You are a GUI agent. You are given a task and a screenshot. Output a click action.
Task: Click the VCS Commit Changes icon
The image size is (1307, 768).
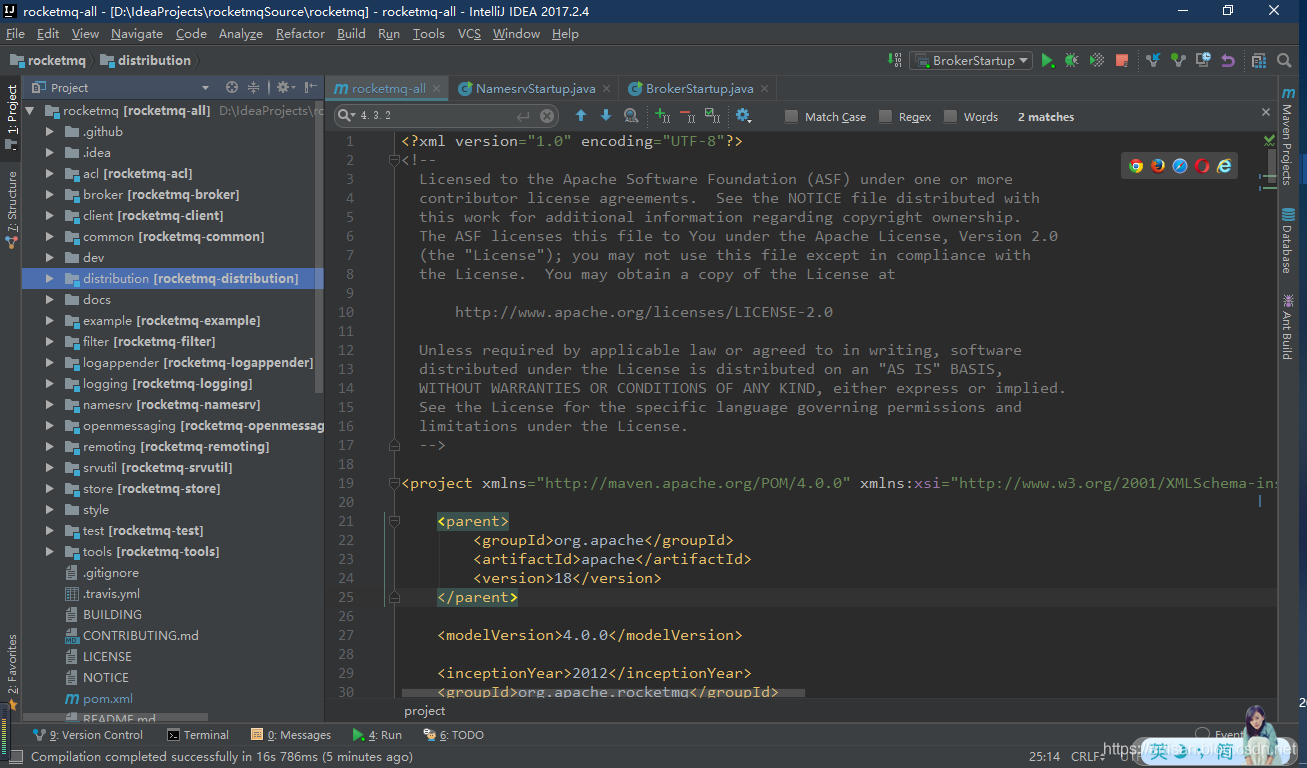pyautogui.click(x=1178, y=61)
